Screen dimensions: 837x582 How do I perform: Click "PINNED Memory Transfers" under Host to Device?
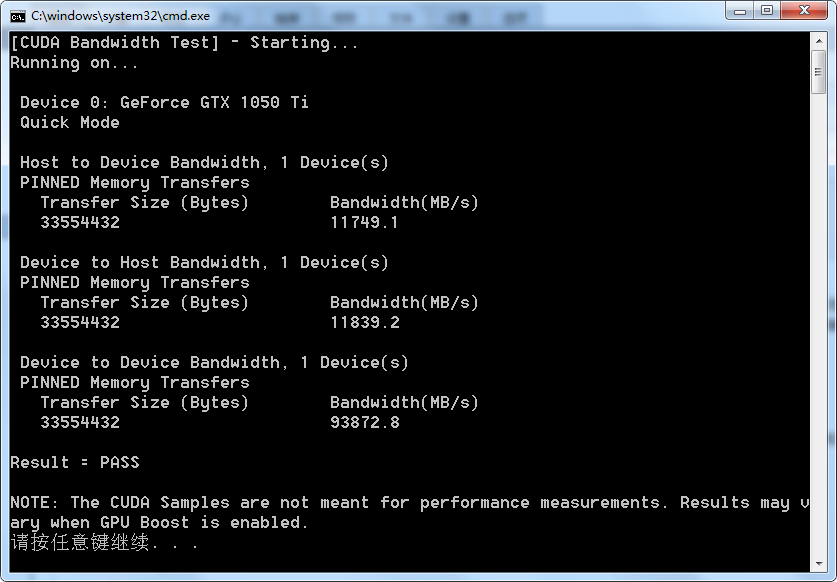coord(135,183)
